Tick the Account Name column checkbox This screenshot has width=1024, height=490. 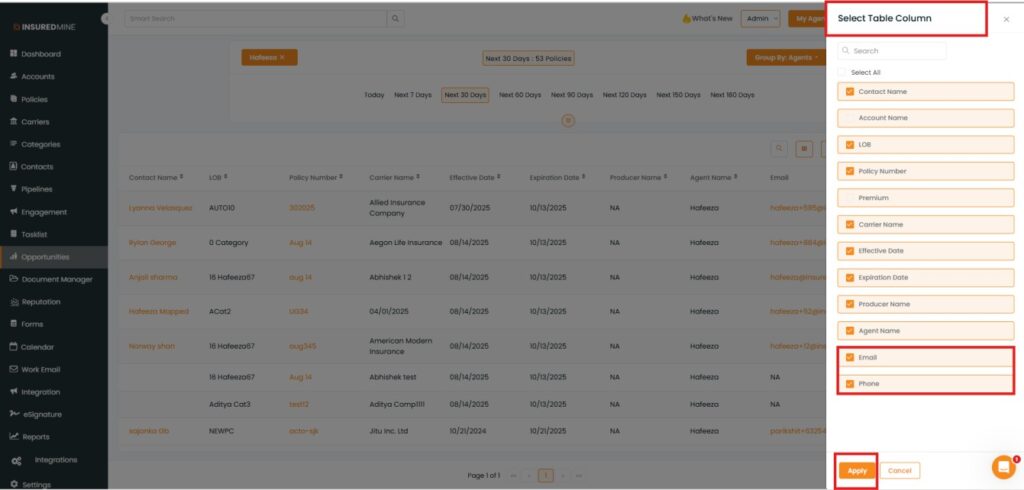tap(850, 118)
